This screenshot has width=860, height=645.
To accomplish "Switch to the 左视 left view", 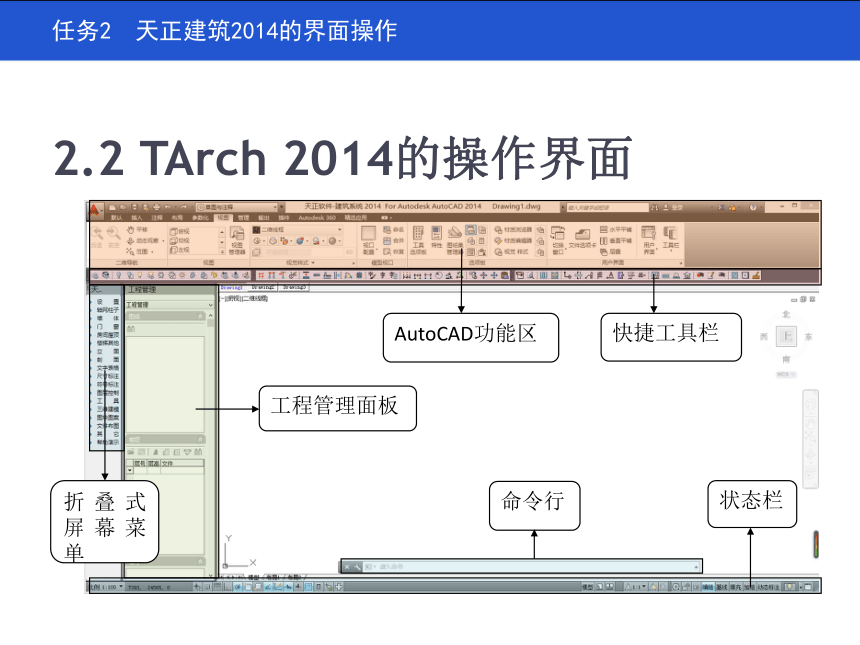I will [180, 250].
